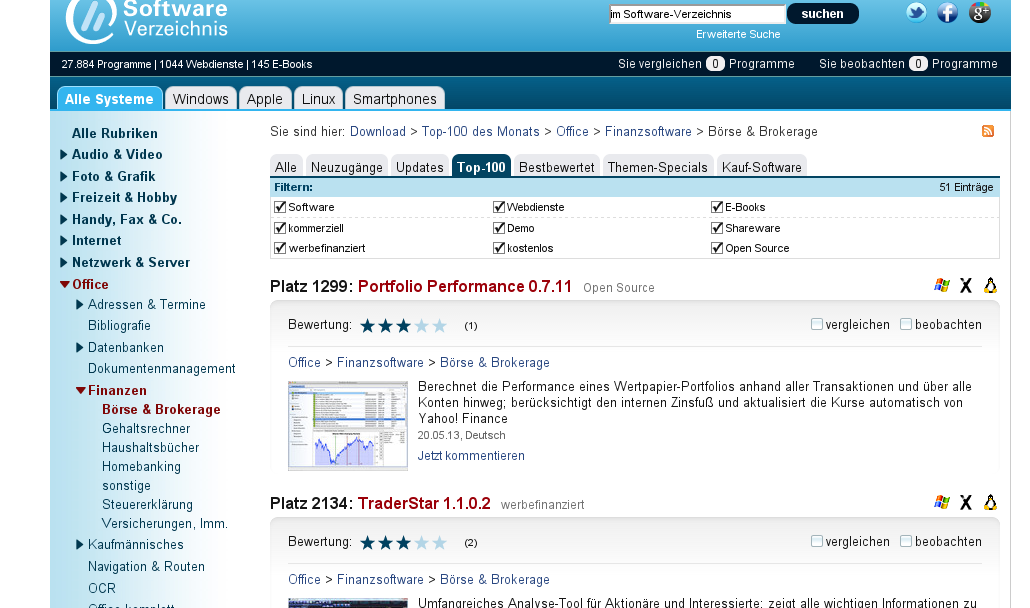
Task: Click the suchen button
Action: [822, 14]
